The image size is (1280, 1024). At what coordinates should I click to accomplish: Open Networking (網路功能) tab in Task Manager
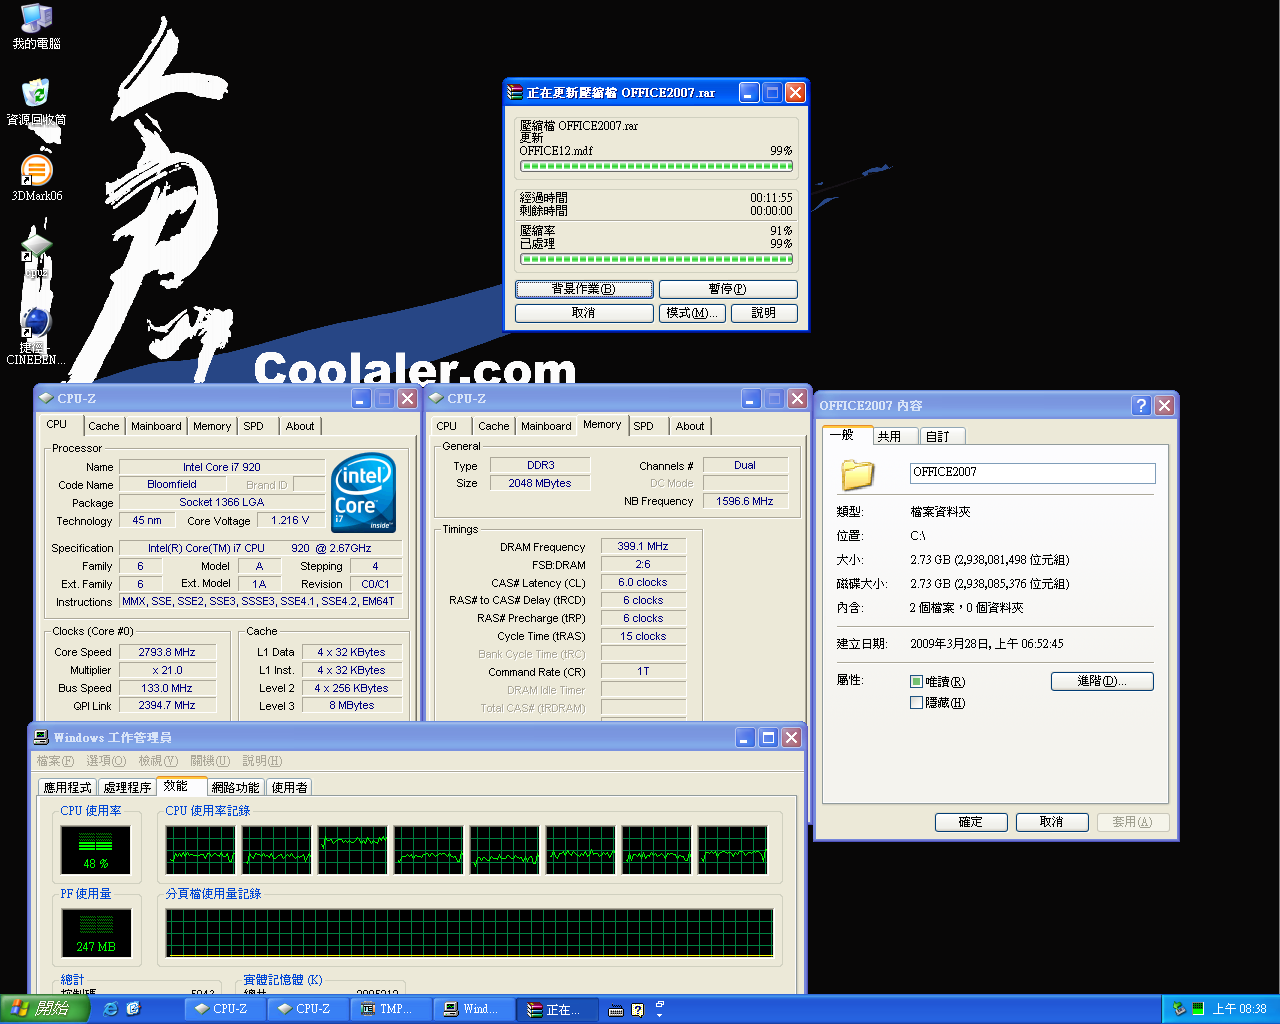tap(235, 788)
